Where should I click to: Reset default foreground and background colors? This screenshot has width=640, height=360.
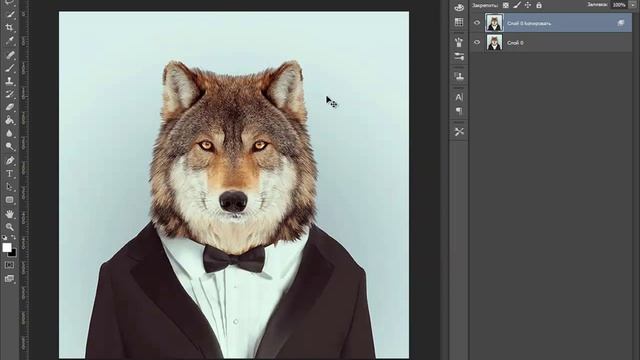click(x=4, y=237)
